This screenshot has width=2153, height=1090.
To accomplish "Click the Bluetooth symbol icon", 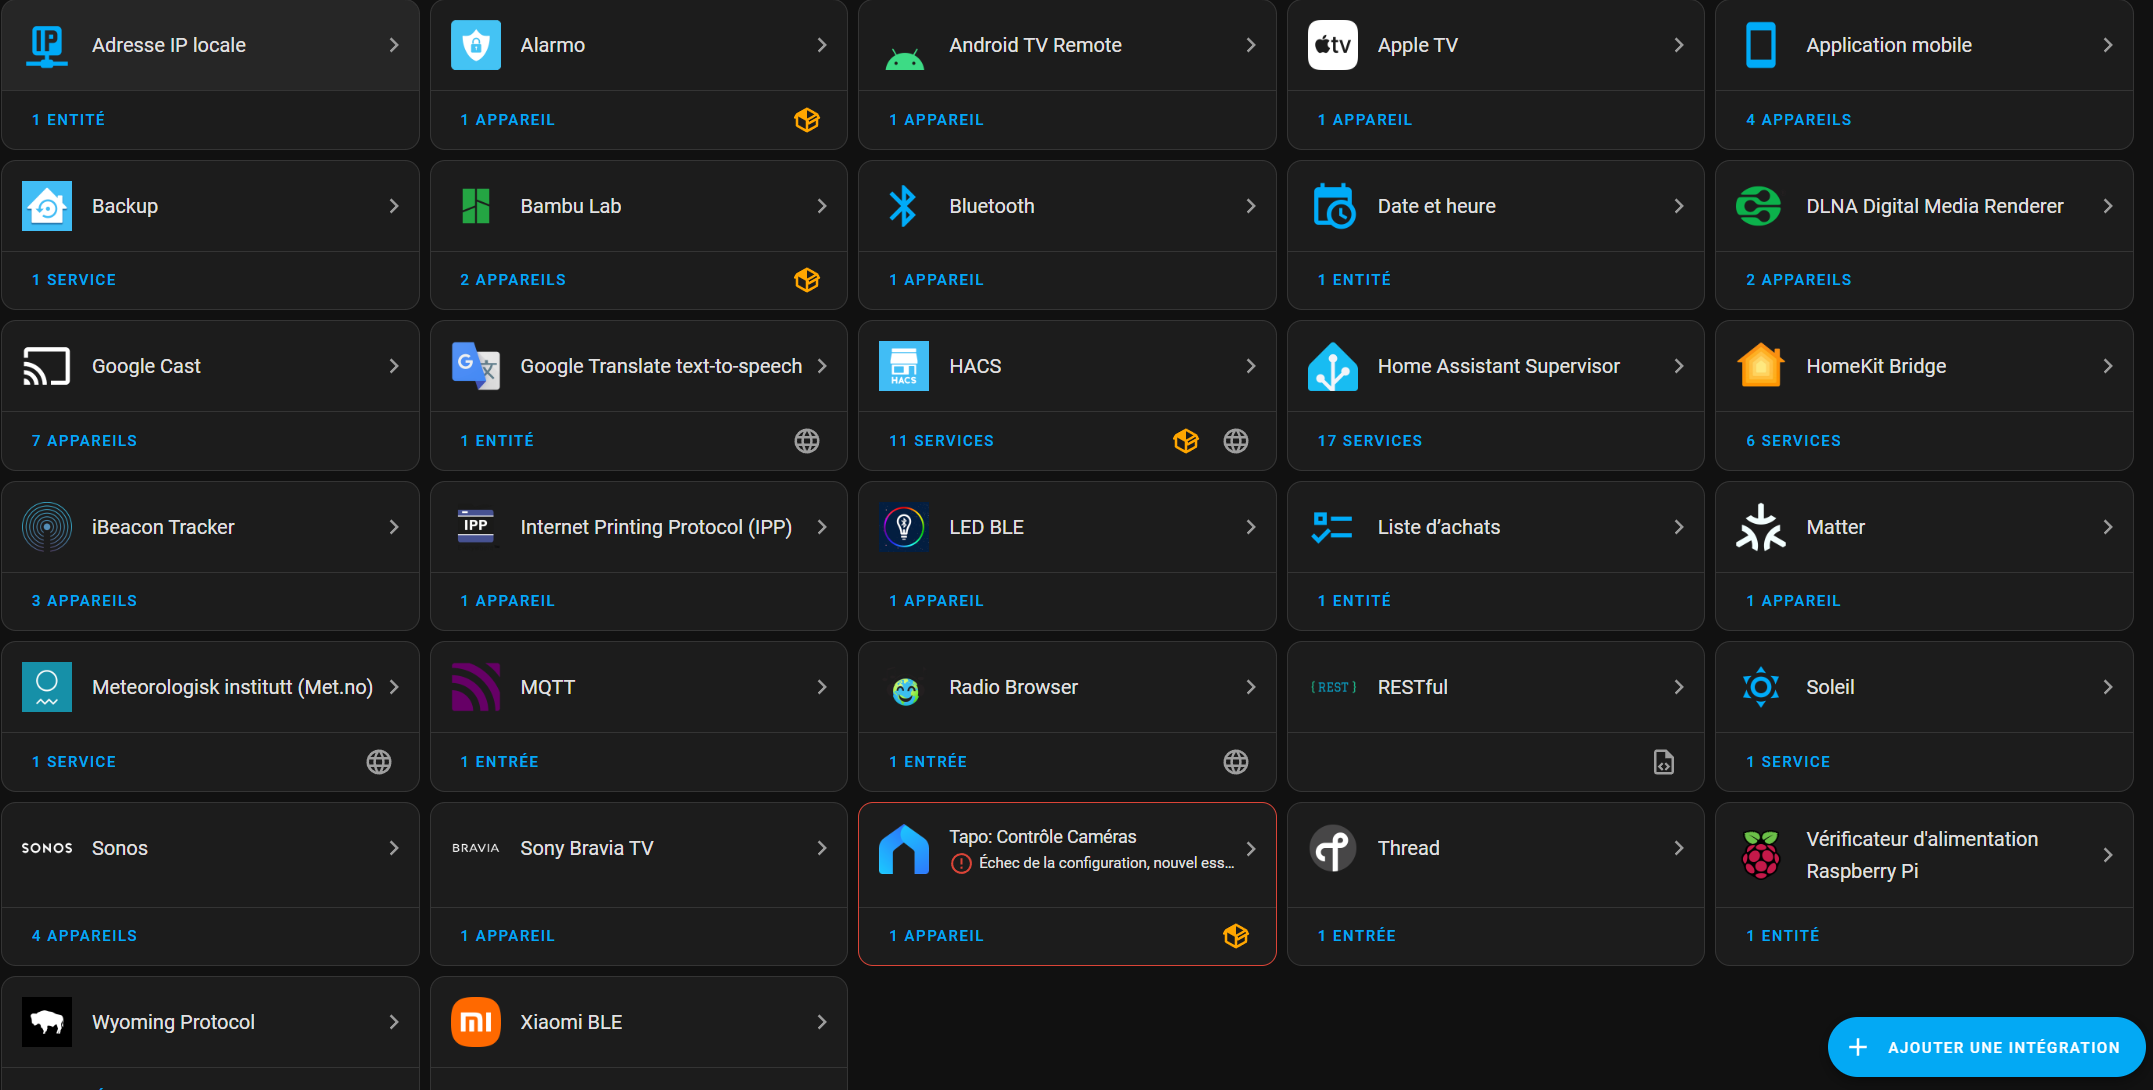I will (904, 206).
